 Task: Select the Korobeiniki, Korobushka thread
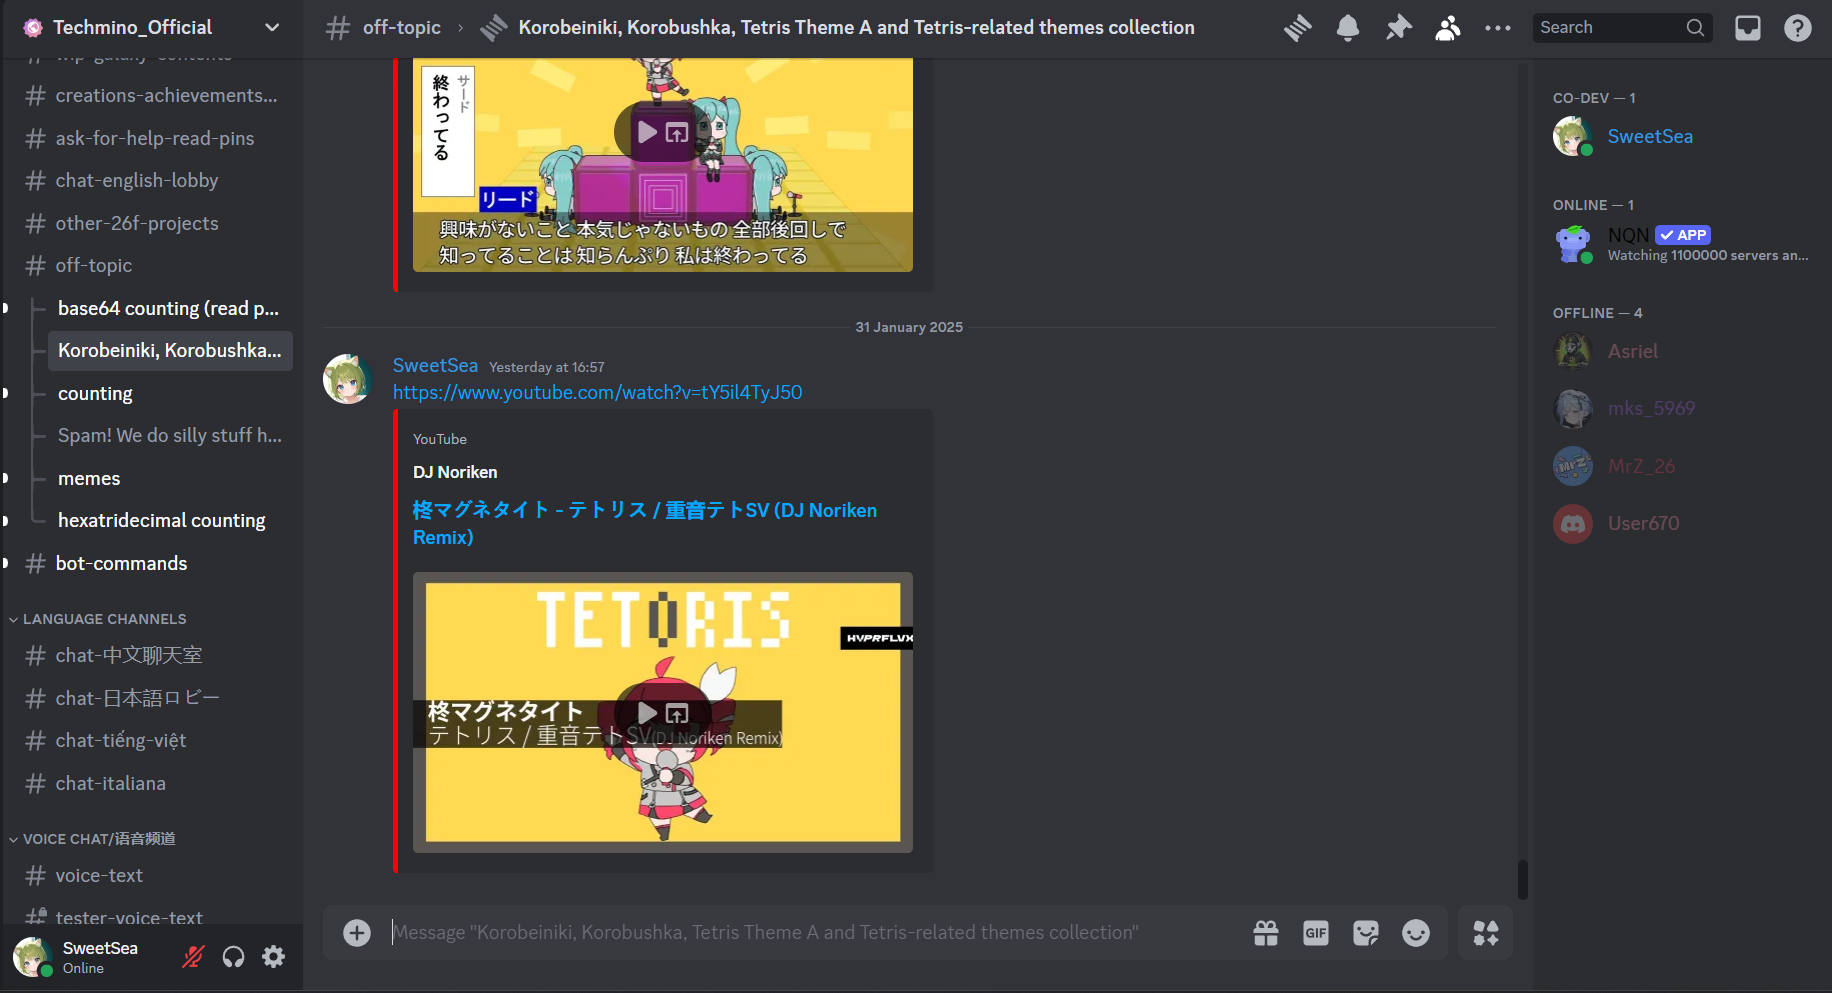pos(170,351)
